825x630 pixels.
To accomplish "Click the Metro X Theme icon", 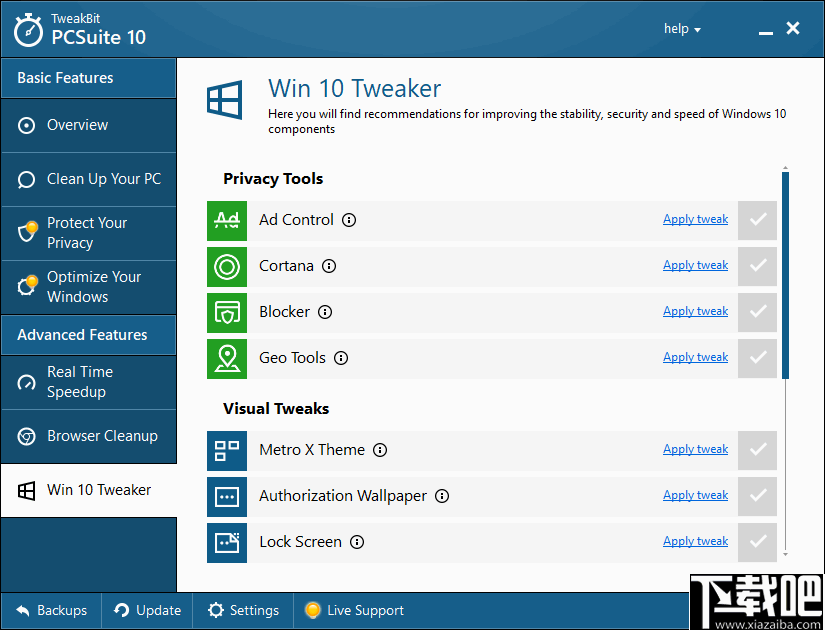I will [x=227, y=450].
